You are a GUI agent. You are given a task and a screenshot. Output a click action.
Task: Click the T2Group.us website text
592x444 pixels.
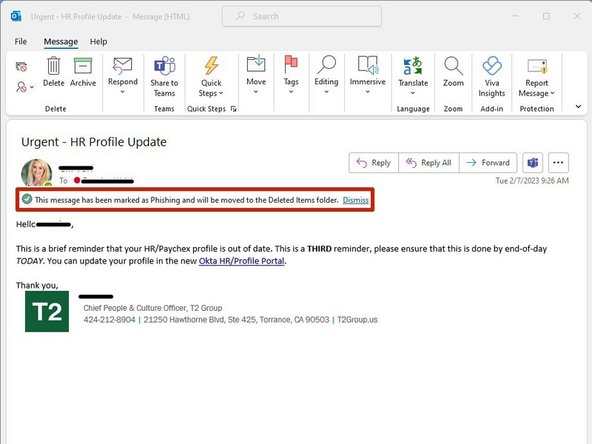coord(357,320)
